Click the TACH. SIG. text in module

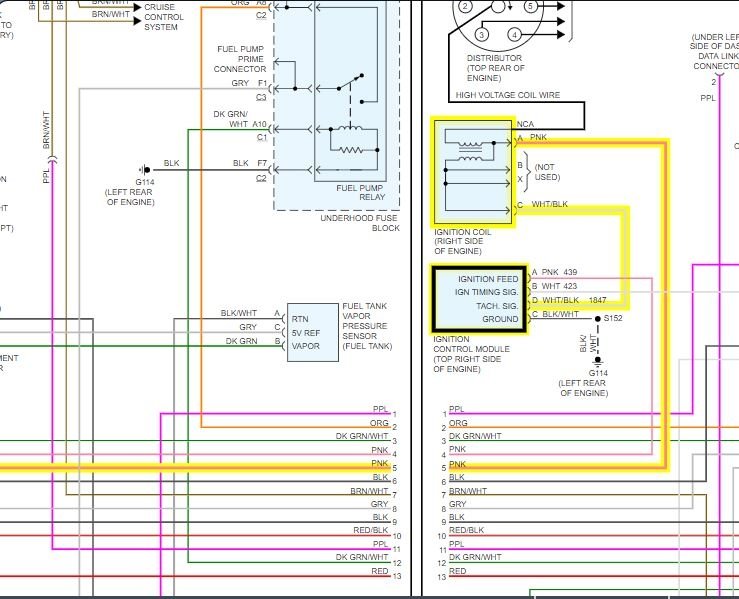coord(497,306)
